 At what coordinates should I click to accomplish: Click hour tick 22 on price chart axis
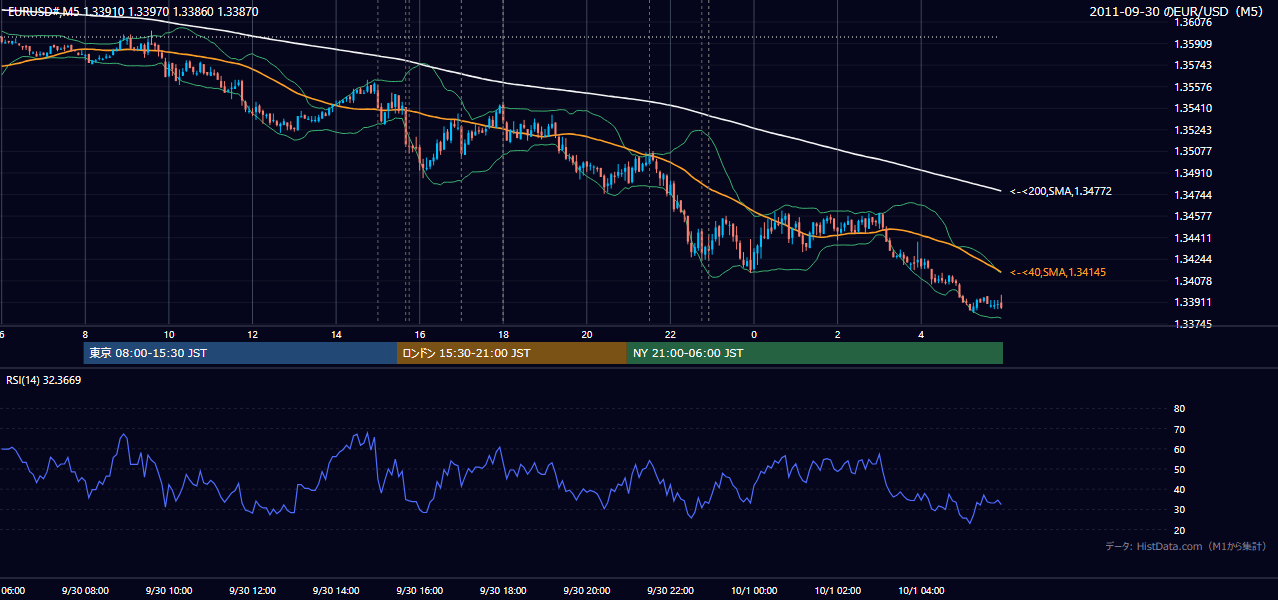pyautogui.click(x=670, y=335)
